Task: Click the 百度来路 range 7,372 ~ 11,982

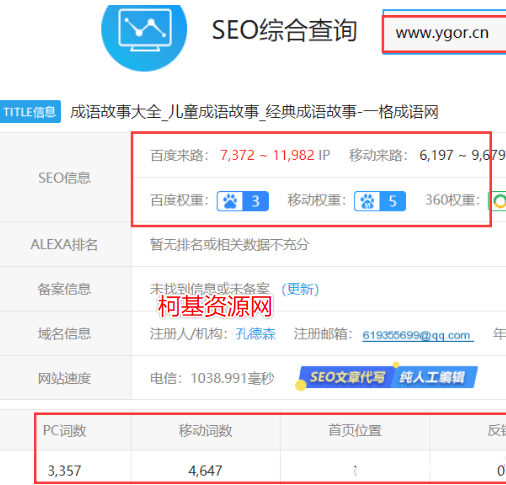Action: (267, 155)
